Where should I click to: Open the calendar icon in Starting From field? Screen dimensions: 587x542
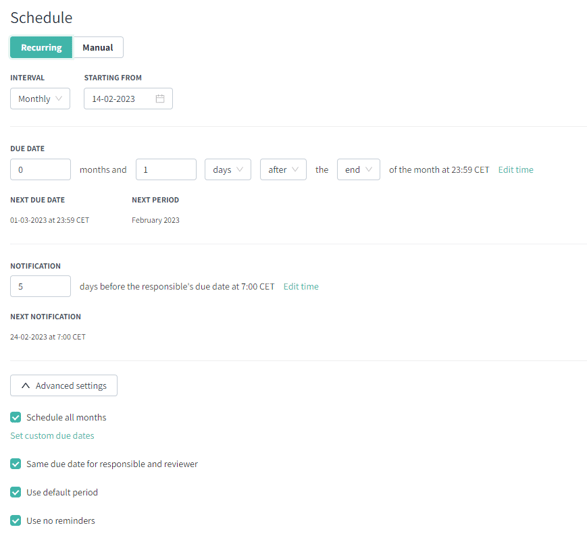point(160,99)
